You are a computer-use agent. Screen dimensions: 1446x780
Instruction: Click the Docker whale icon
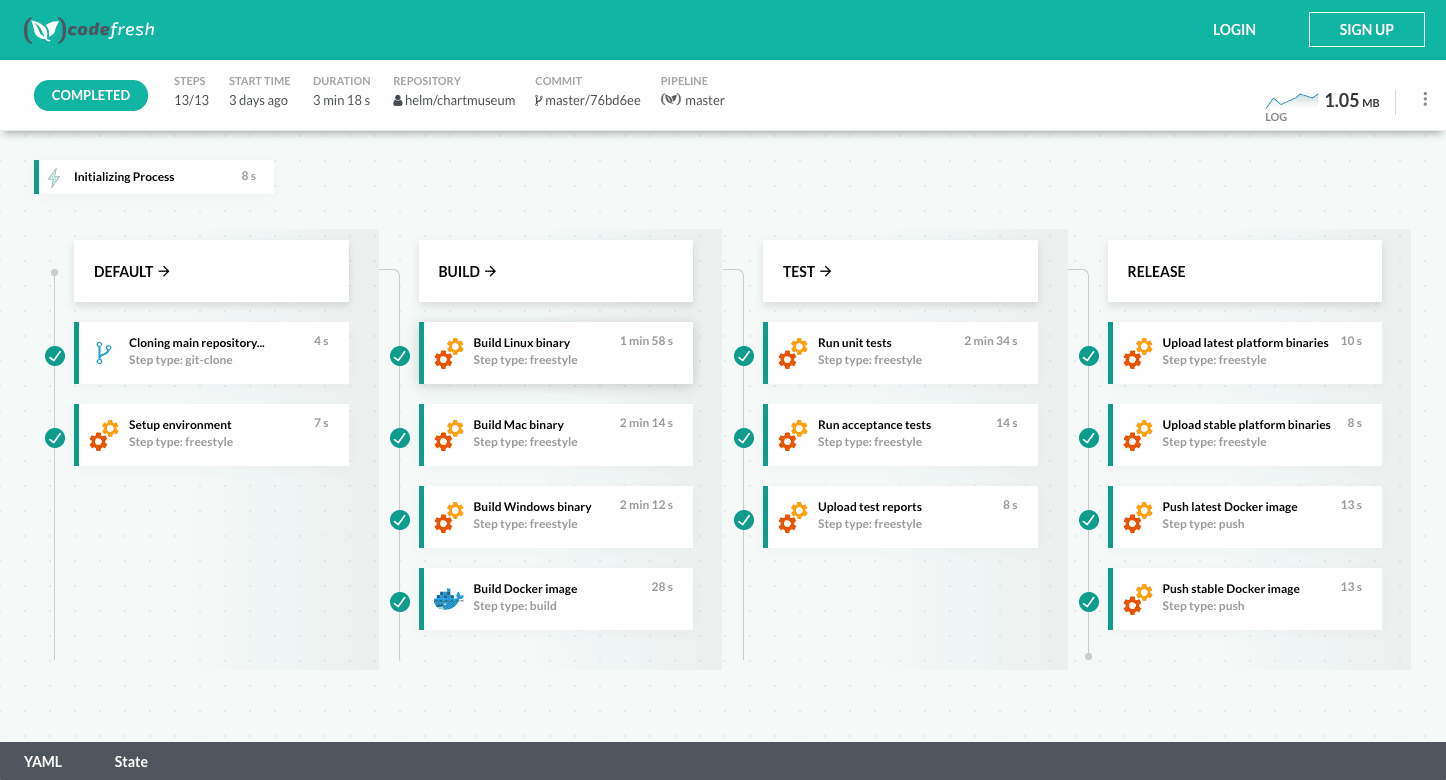click(x=448, y=599)
